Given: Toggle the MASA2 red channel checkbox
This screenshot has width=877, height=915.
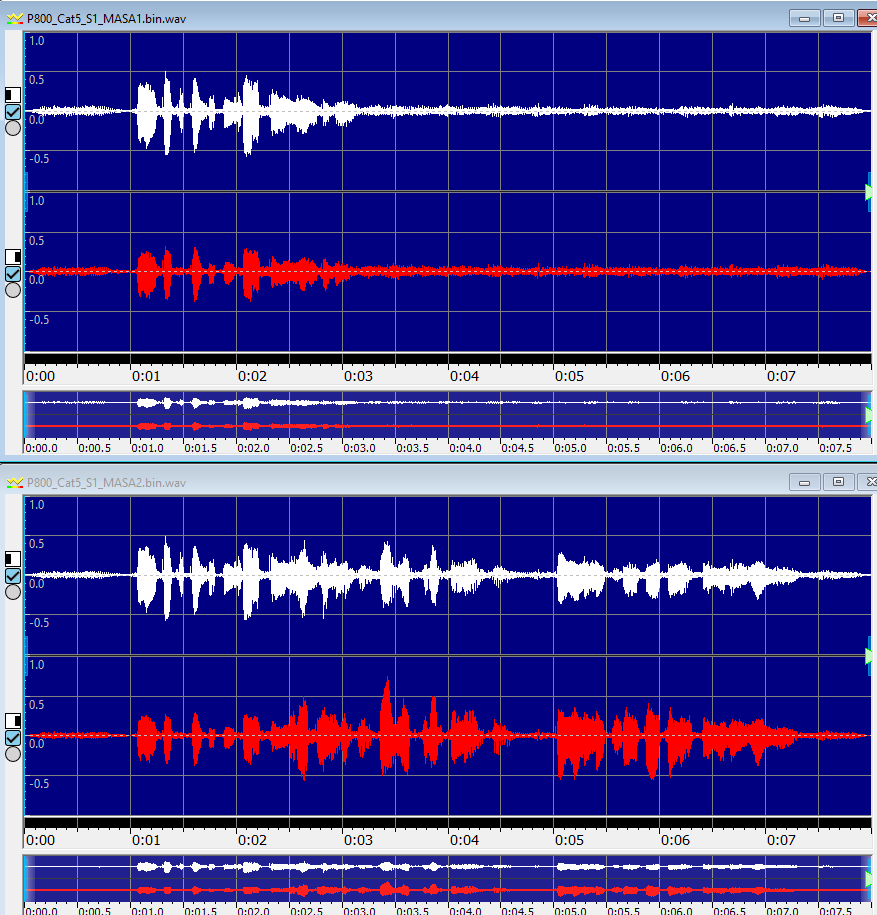Looking at the screenshot, I should click(x=13, y=738).
